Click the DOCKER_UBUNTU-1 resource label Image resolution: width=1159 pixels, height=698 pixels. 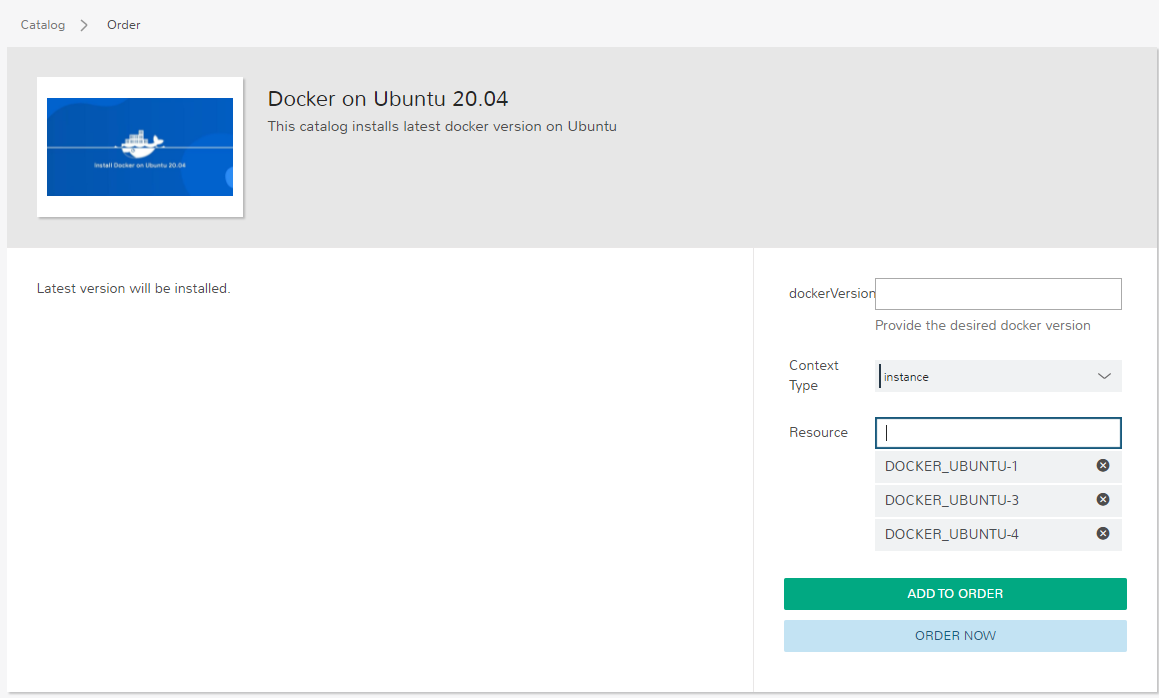pos(951,466)
